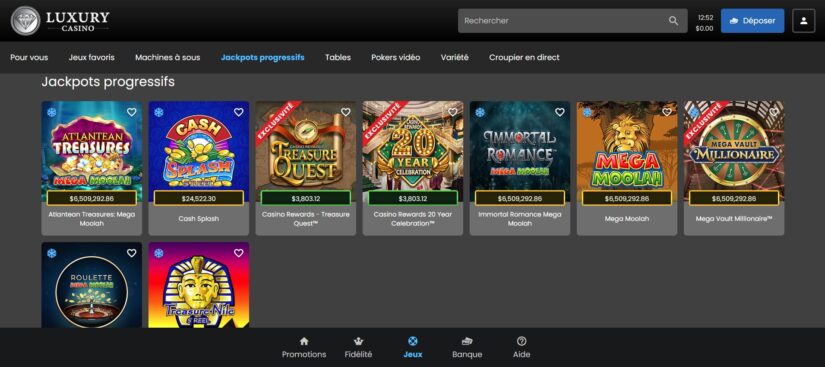Viewport: 825px width, 367px height.
Task: Click "Mega Vault Millionaire™" title
Action: [x=734, y=219]
